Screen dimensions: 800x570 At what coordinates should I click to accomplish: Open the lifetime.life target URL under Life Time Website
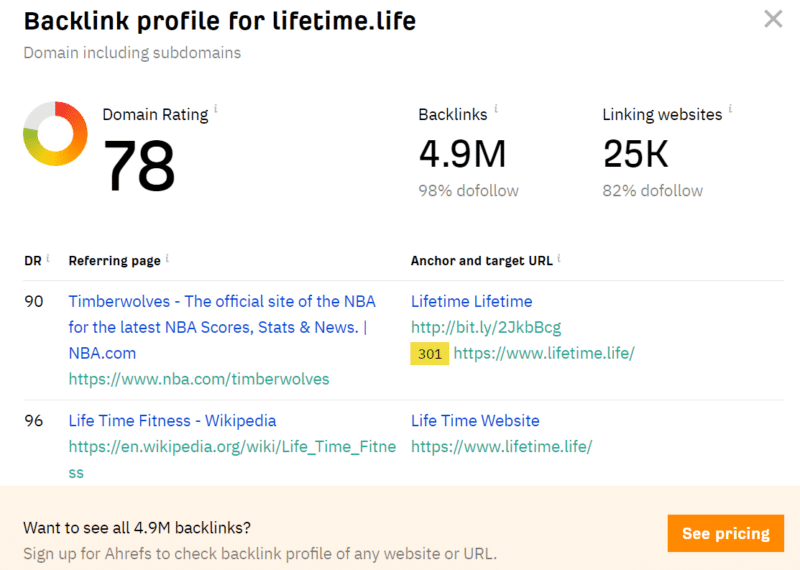(x=502, y=447)
